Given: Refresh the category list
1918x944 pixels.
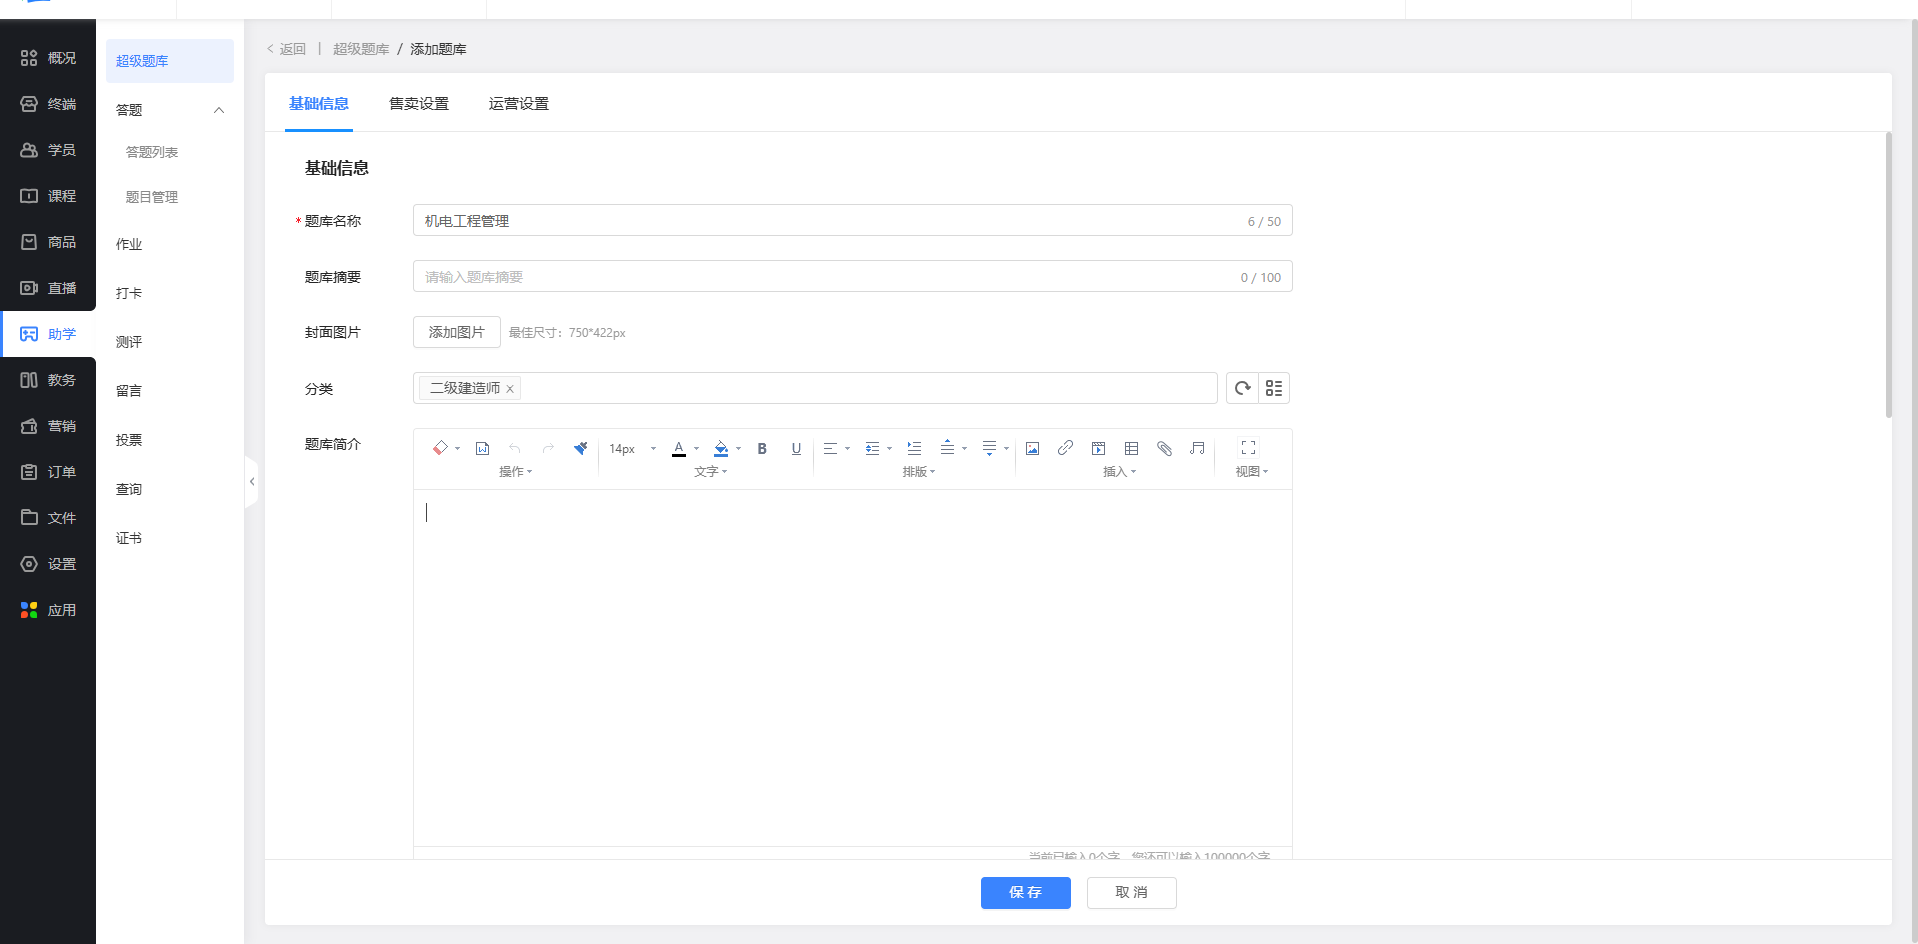Looking at the screenshot, I should tap(1242, 388).
